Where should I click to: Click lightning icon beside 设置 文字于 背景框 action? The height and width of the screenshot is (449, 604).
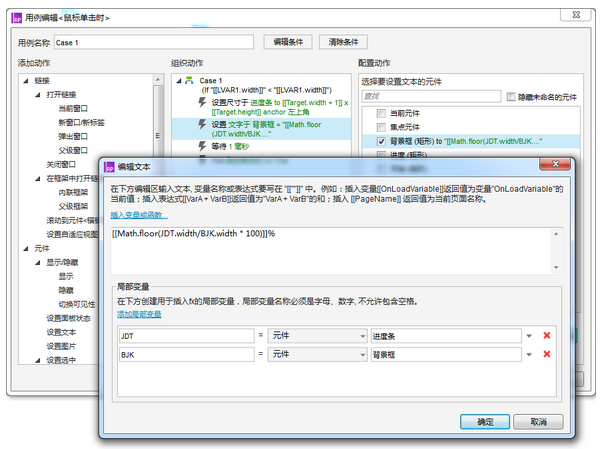(x=201, y=124)
